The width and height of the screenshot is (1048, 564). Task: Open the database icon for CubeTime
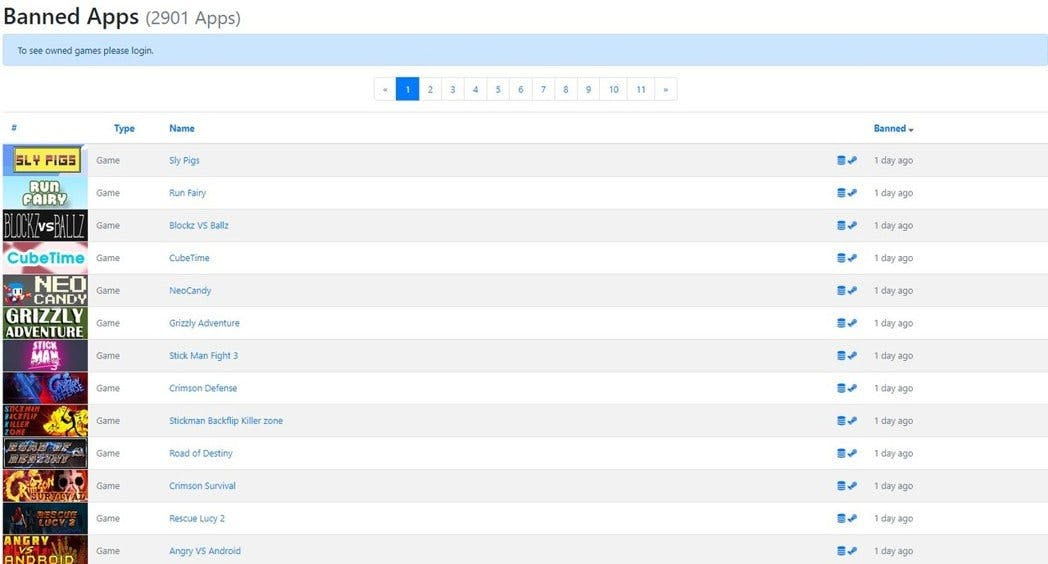(x=841, y=258)
